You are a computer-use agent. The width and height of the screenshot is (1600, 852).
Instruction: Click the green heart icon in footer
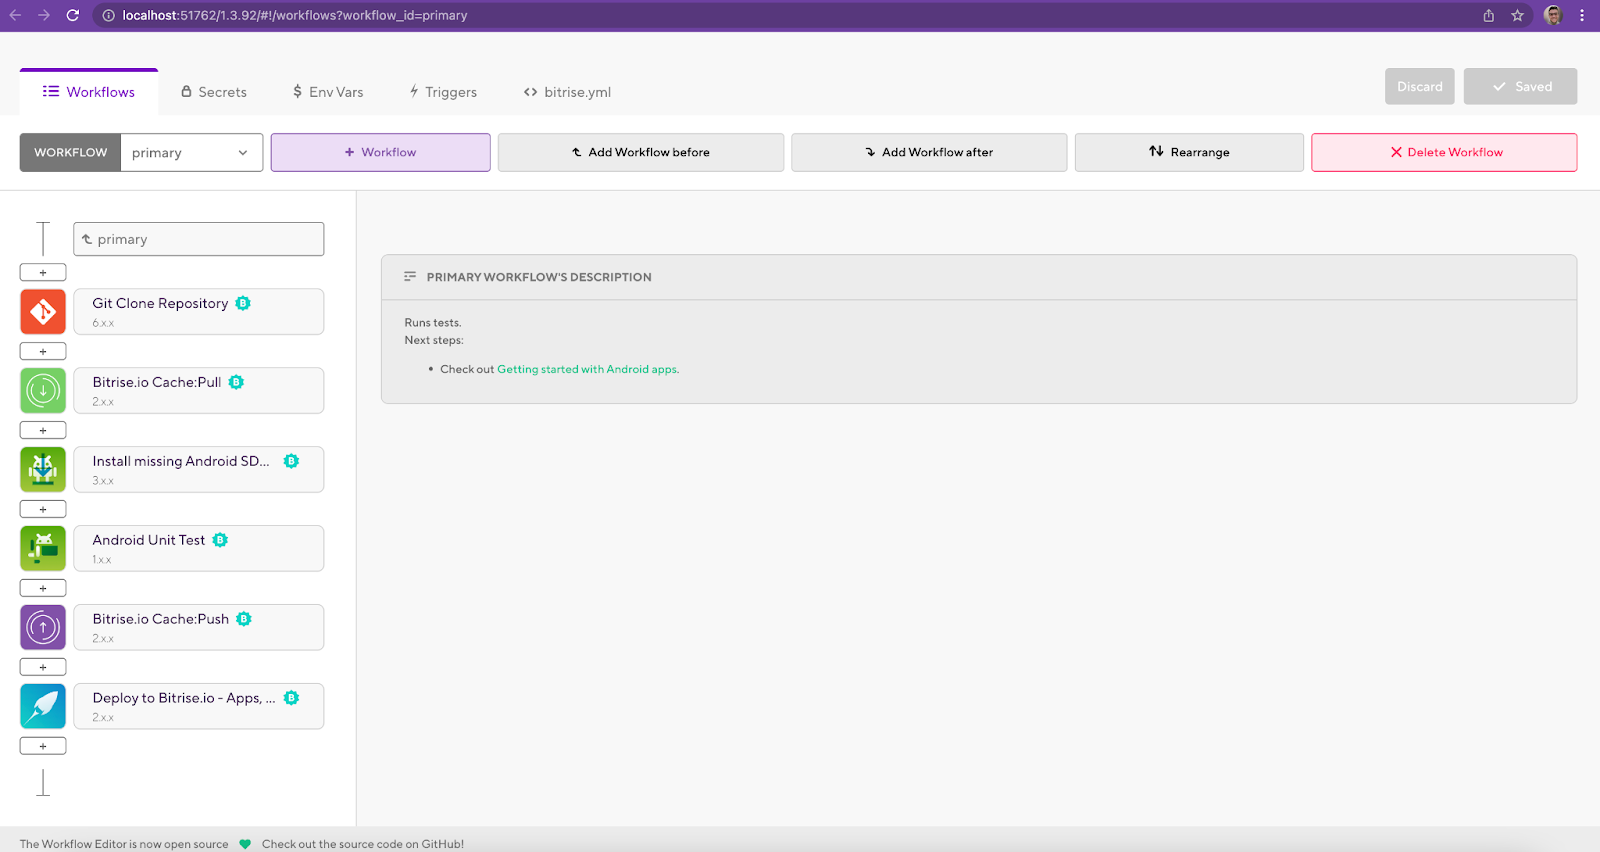245,844
